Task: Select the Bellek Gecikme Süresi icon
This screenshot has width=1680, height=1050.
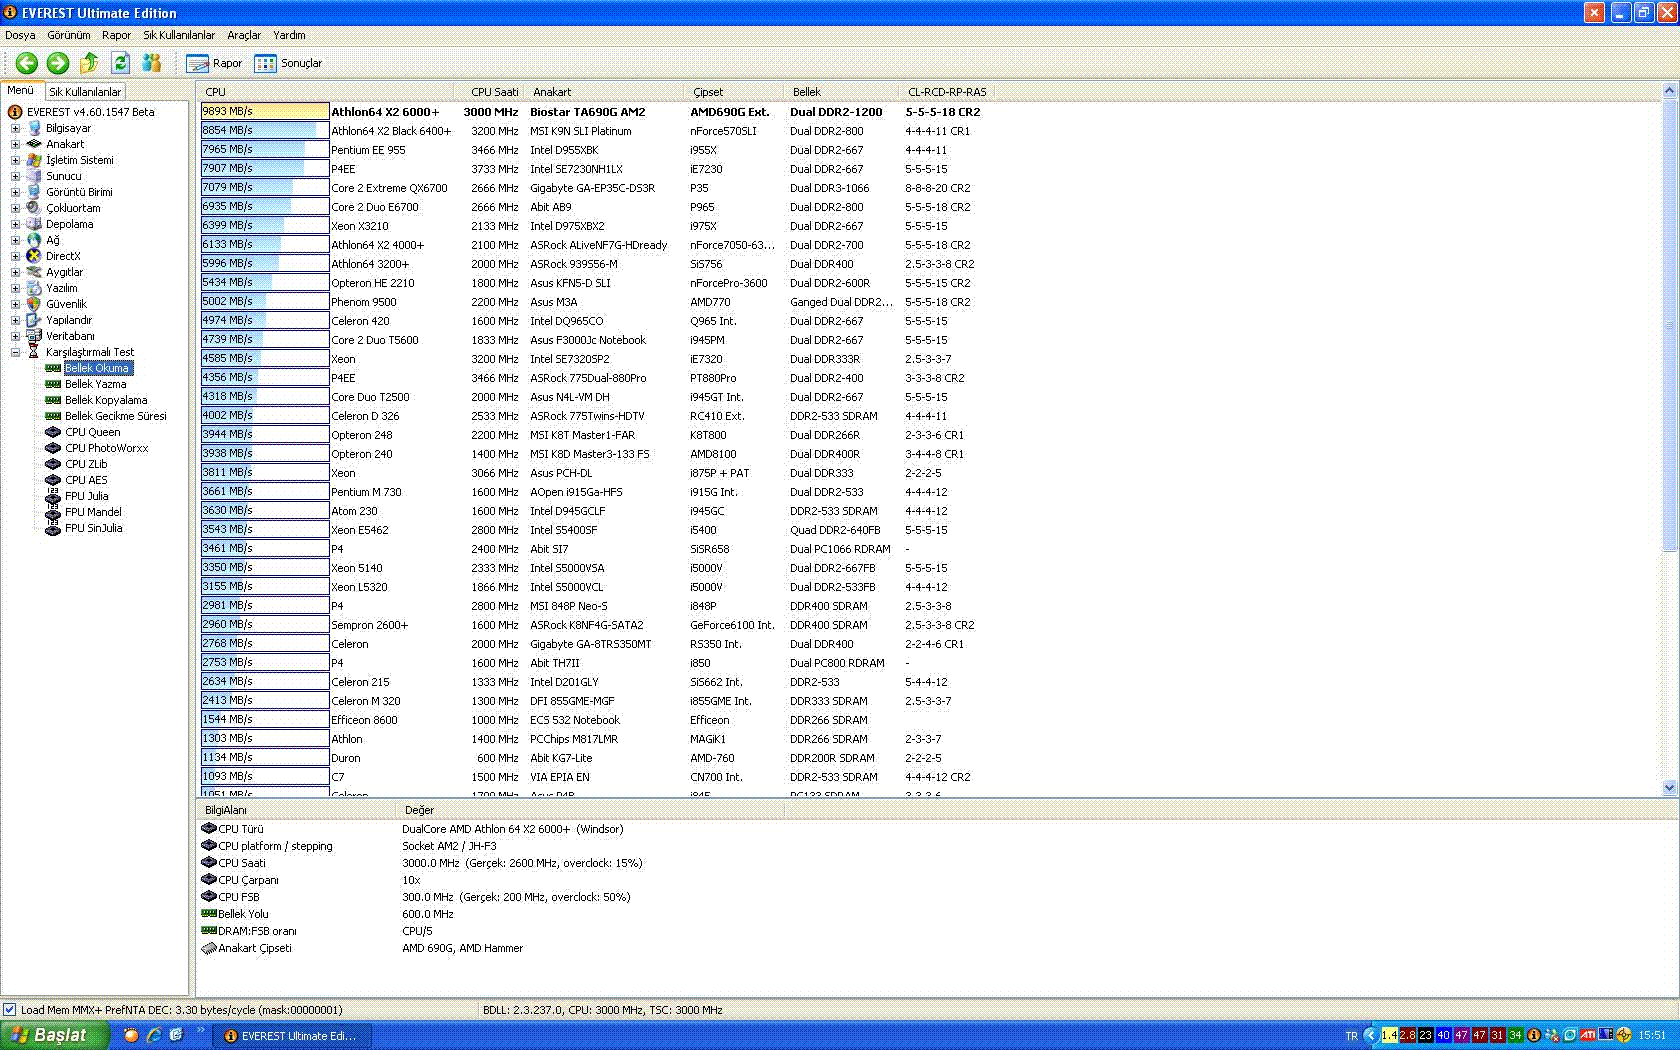Action: click(53, 416)
